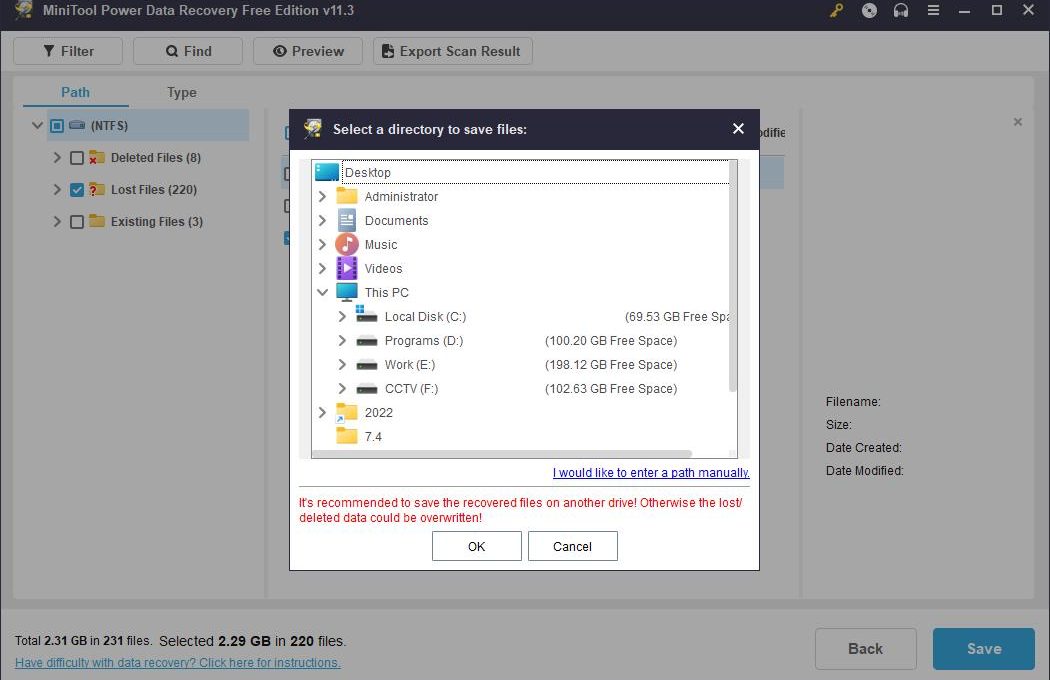Click the Administrator folder icon
This screenshot has width=1050, height=680.
(x=347, y=196)
